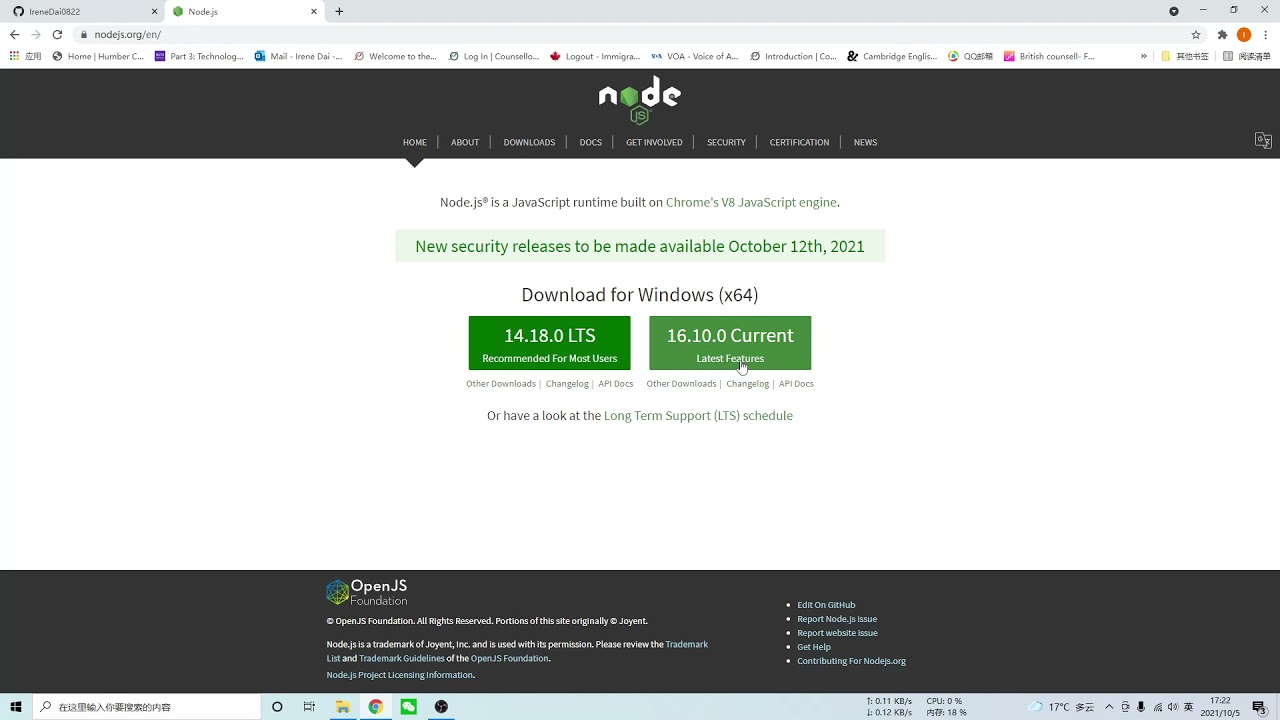Viewport: 1280px width, 720px height.
Task: Open Task View on the taskbar
Action: click(309, 707)
